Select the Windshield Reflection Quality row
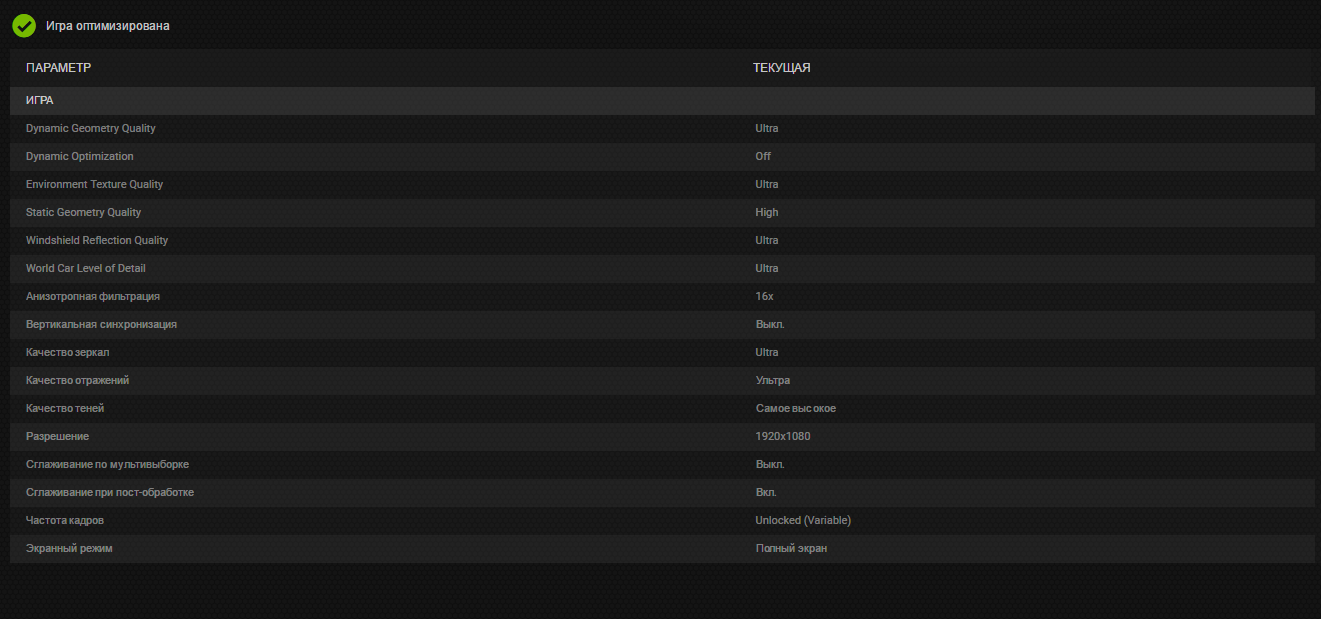The image size is (1321, 619). (97, 240)
